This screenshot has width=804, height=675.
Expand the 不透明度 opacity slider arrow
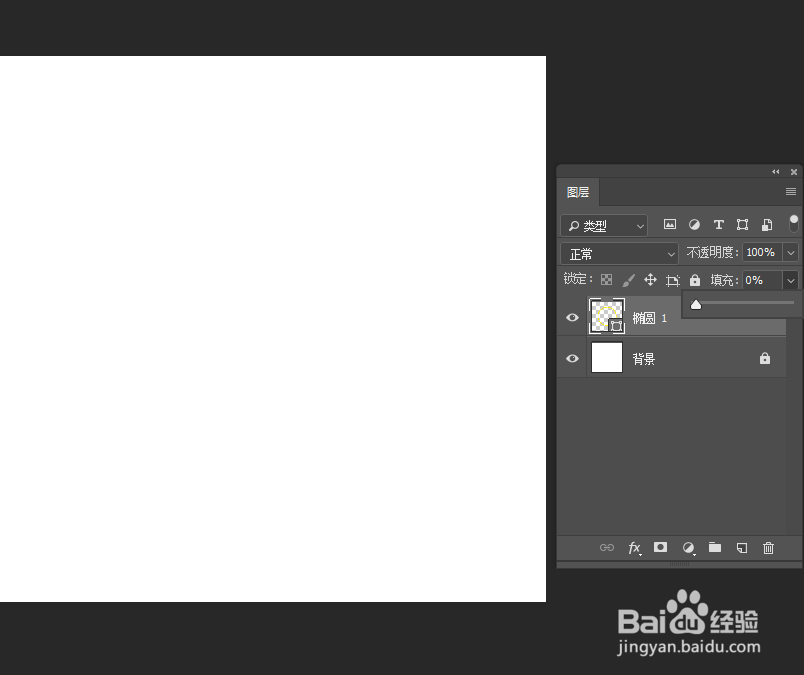click(791, 252)
